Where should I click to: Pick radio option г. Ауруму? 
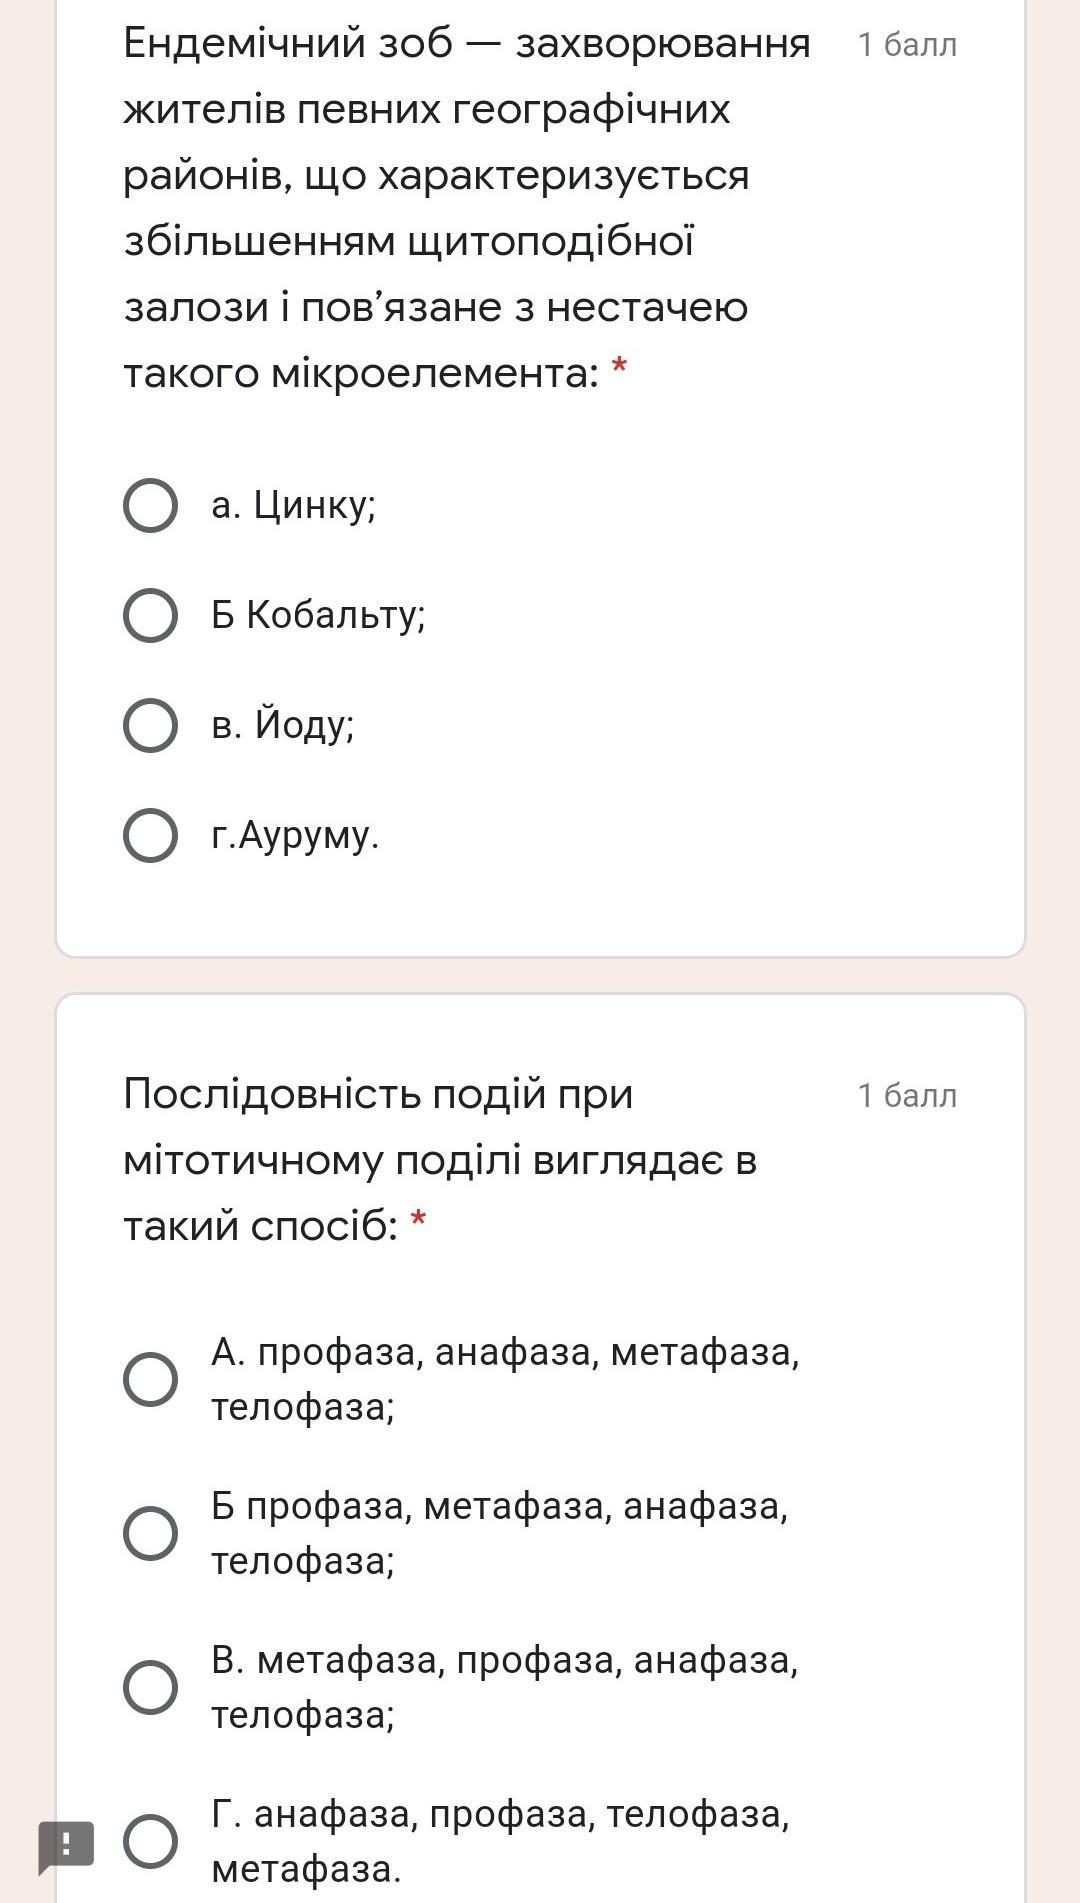[150, 835]
